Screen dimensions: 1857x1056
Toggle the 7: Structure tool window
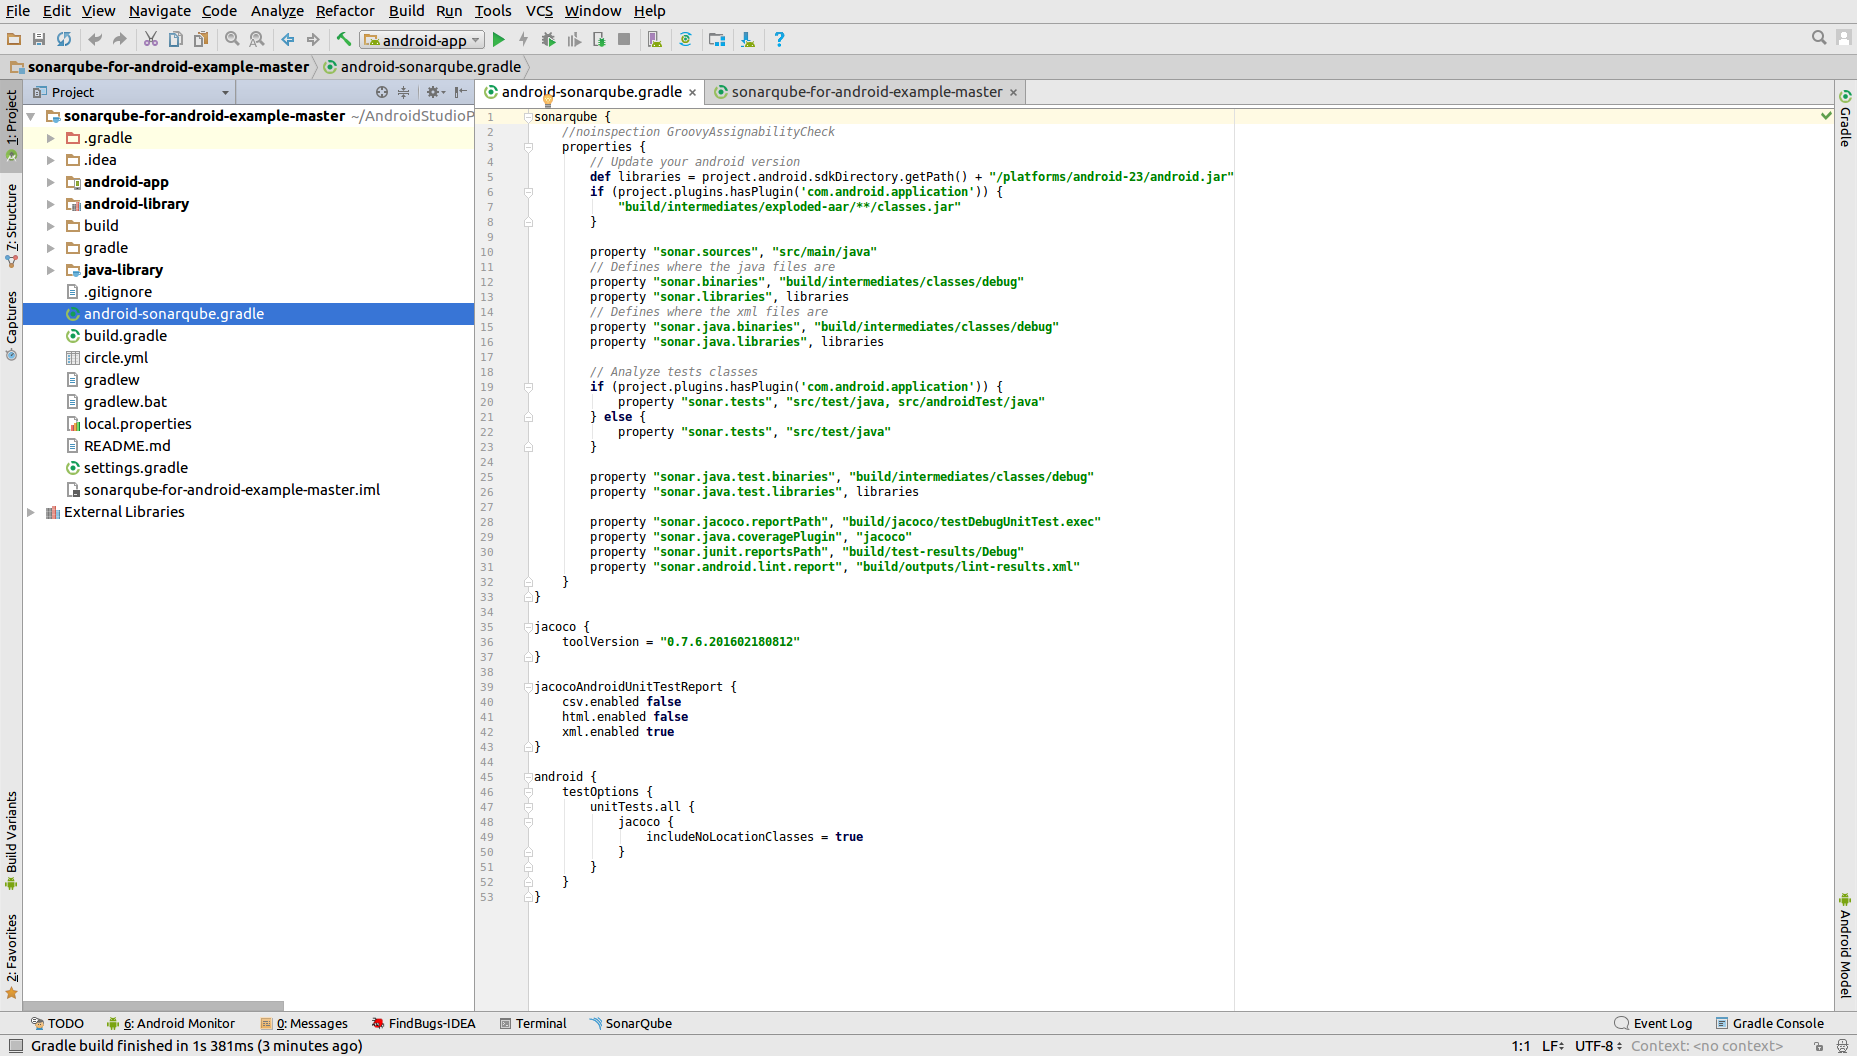pyautogui.click(x=11, y=225)
